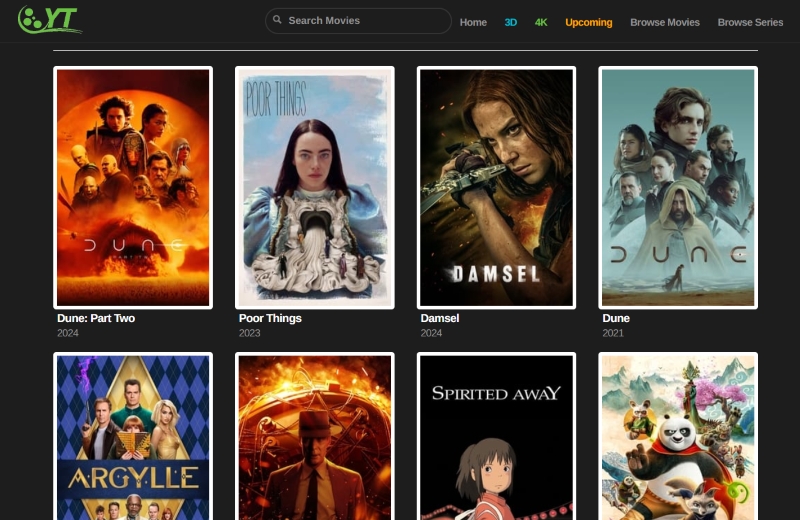Open Browse Series
The height and width of the screenshot is (520, 800).
click(750, 22)
